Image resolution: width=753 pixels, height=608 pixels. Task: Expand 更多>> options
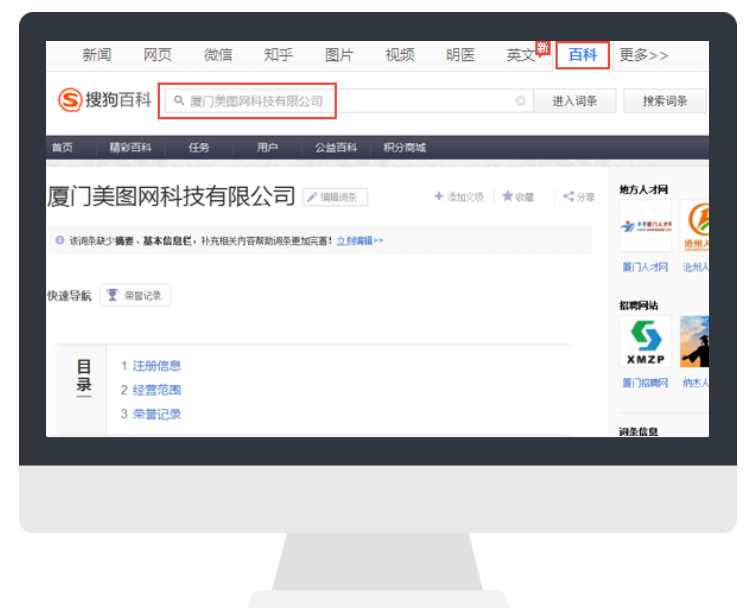pyautogui.click(x=644, y=55)
